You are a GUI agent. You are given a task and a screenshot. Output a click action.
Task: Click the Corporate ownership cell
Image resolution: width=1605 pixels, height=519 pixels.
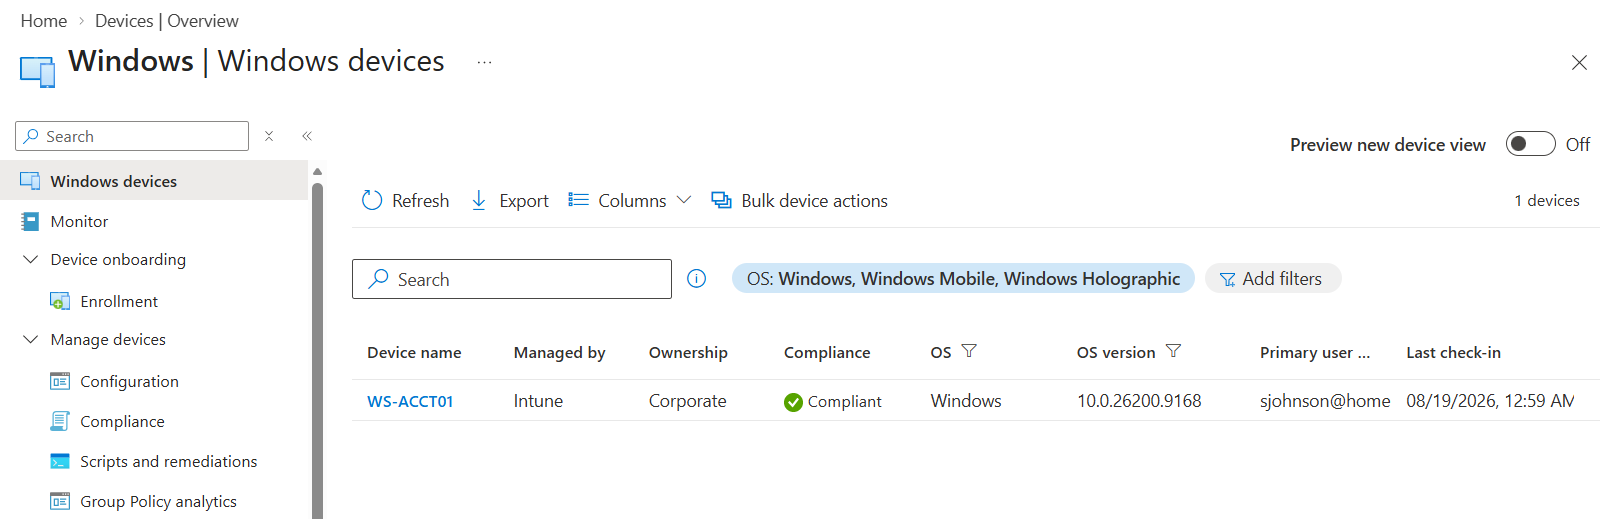point(687,401)
